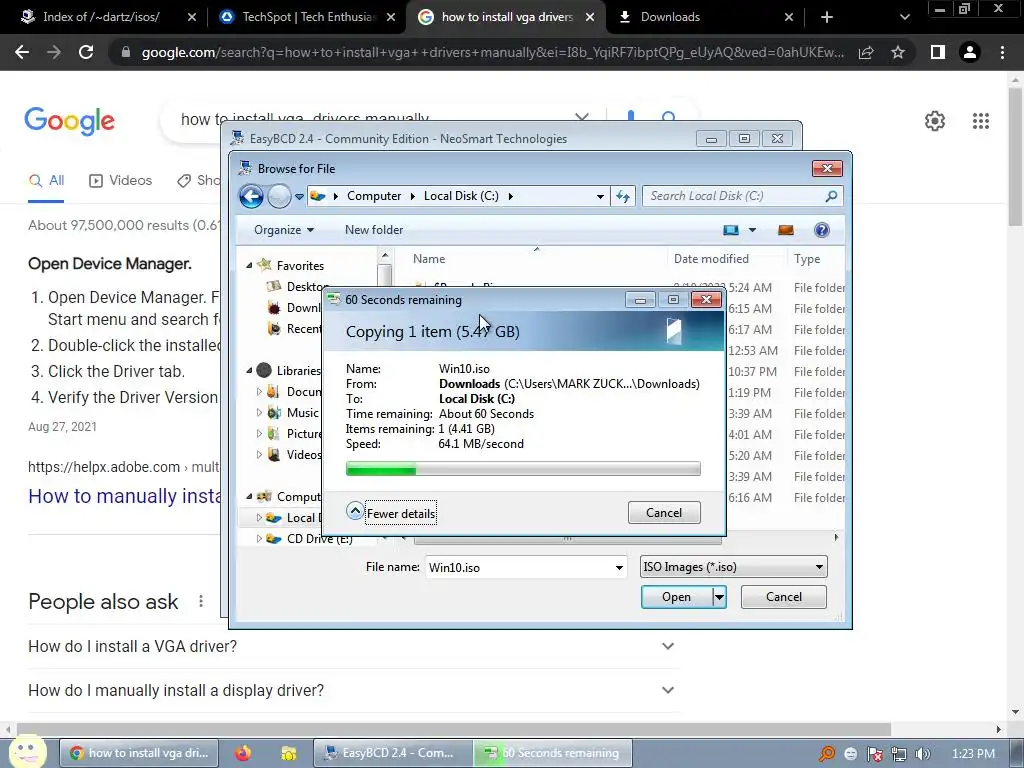
Task: Click the network tray icon
Action: [x=899, y=754]
